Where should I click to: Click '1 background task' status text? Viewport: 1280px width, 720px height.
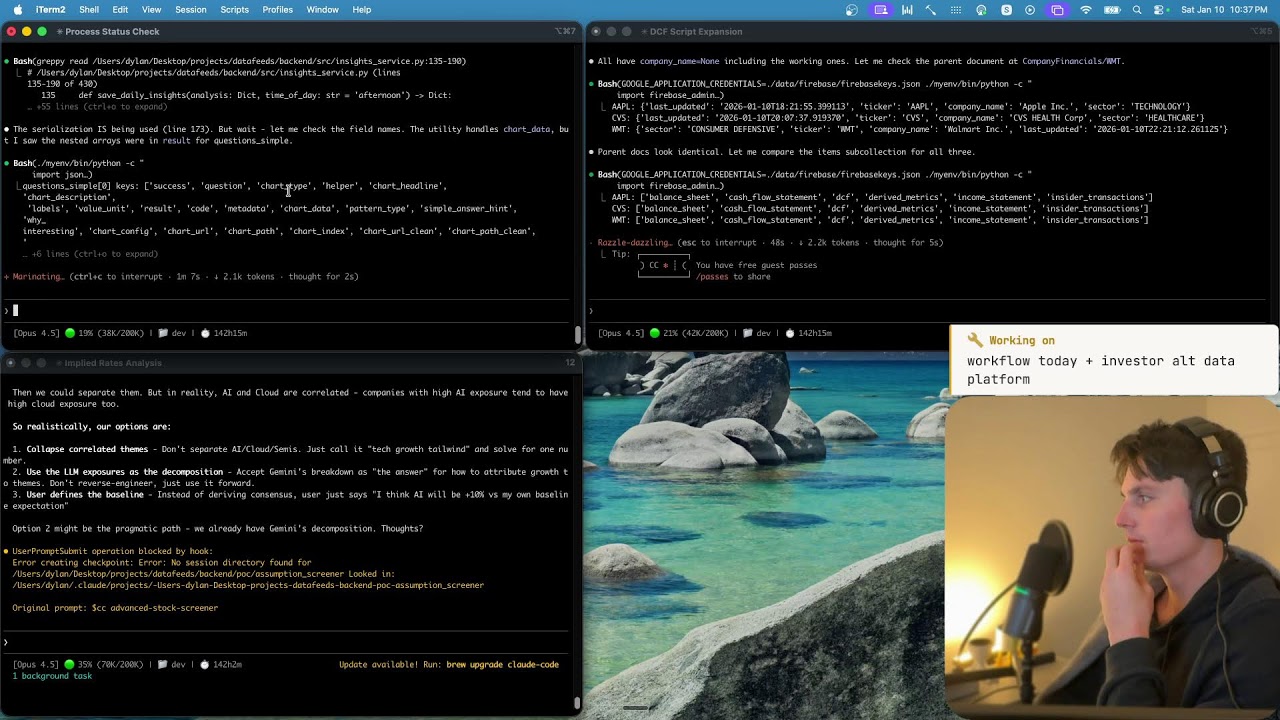pos(52,676)
